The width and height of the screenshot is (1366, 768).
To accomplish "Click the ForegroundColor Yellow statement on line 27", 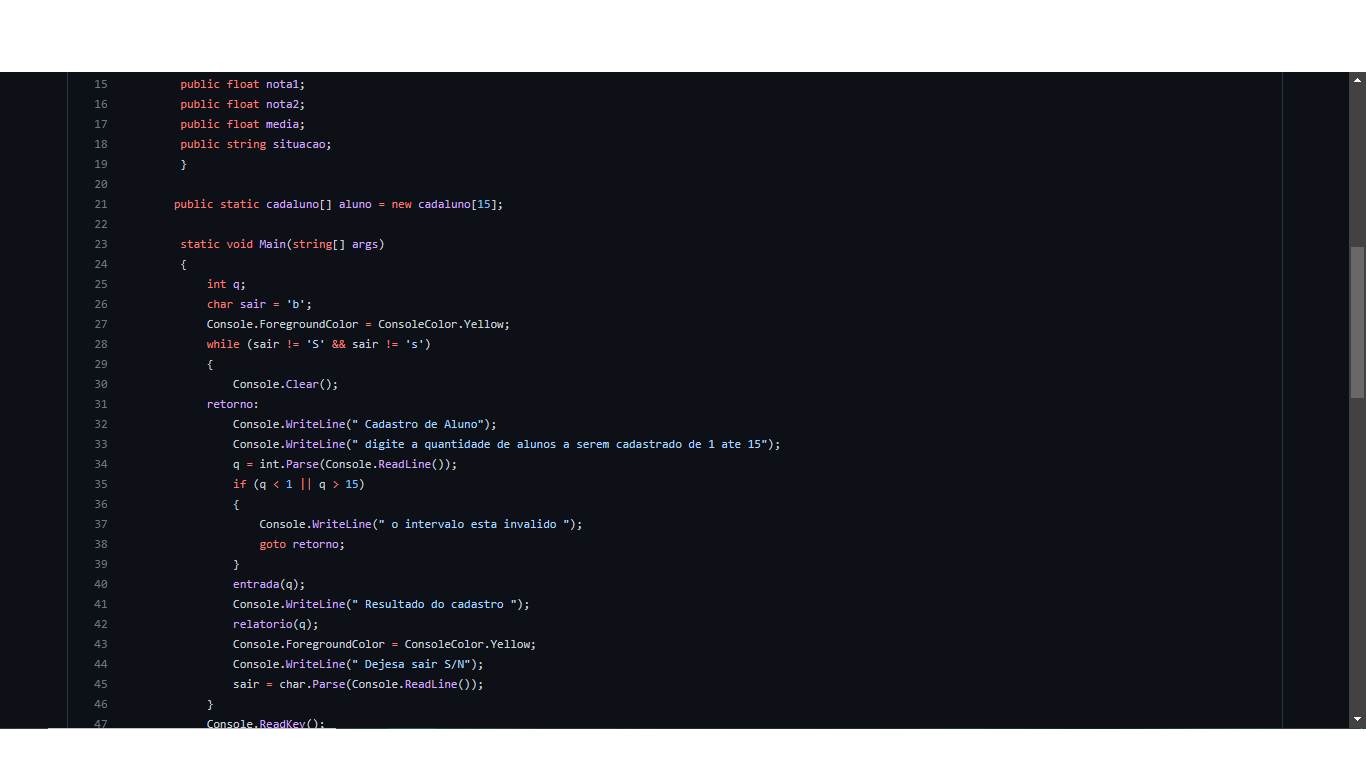I will (358, 324).
